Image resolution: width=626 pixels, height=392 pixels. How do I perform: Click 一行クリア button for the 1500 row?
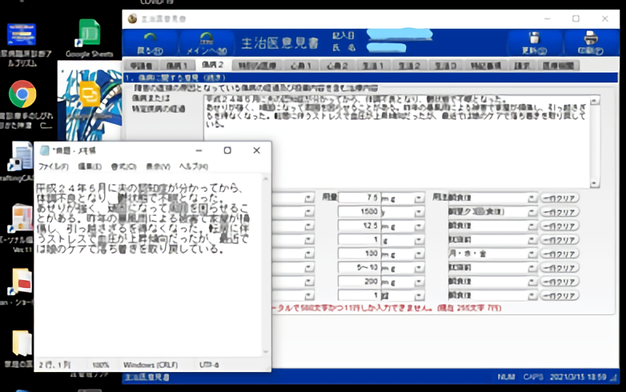point(559,212)
